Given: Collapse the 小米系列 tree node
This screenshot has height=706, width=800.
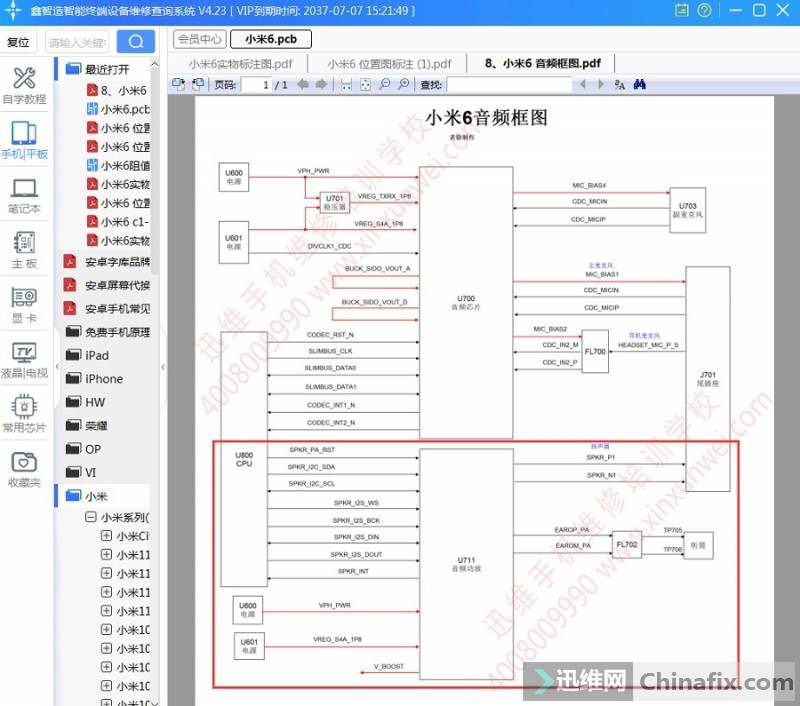Looking at the screenshot, I should 91,518.
